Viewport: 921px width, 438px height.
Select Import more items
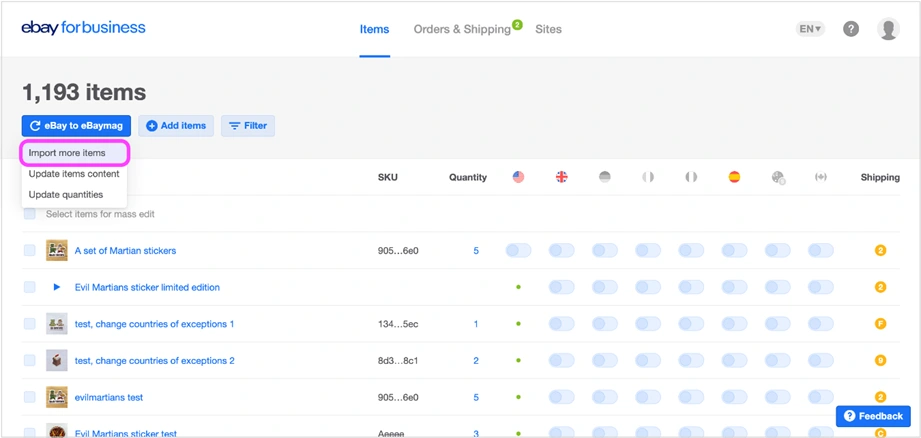(x=75, y=153)
